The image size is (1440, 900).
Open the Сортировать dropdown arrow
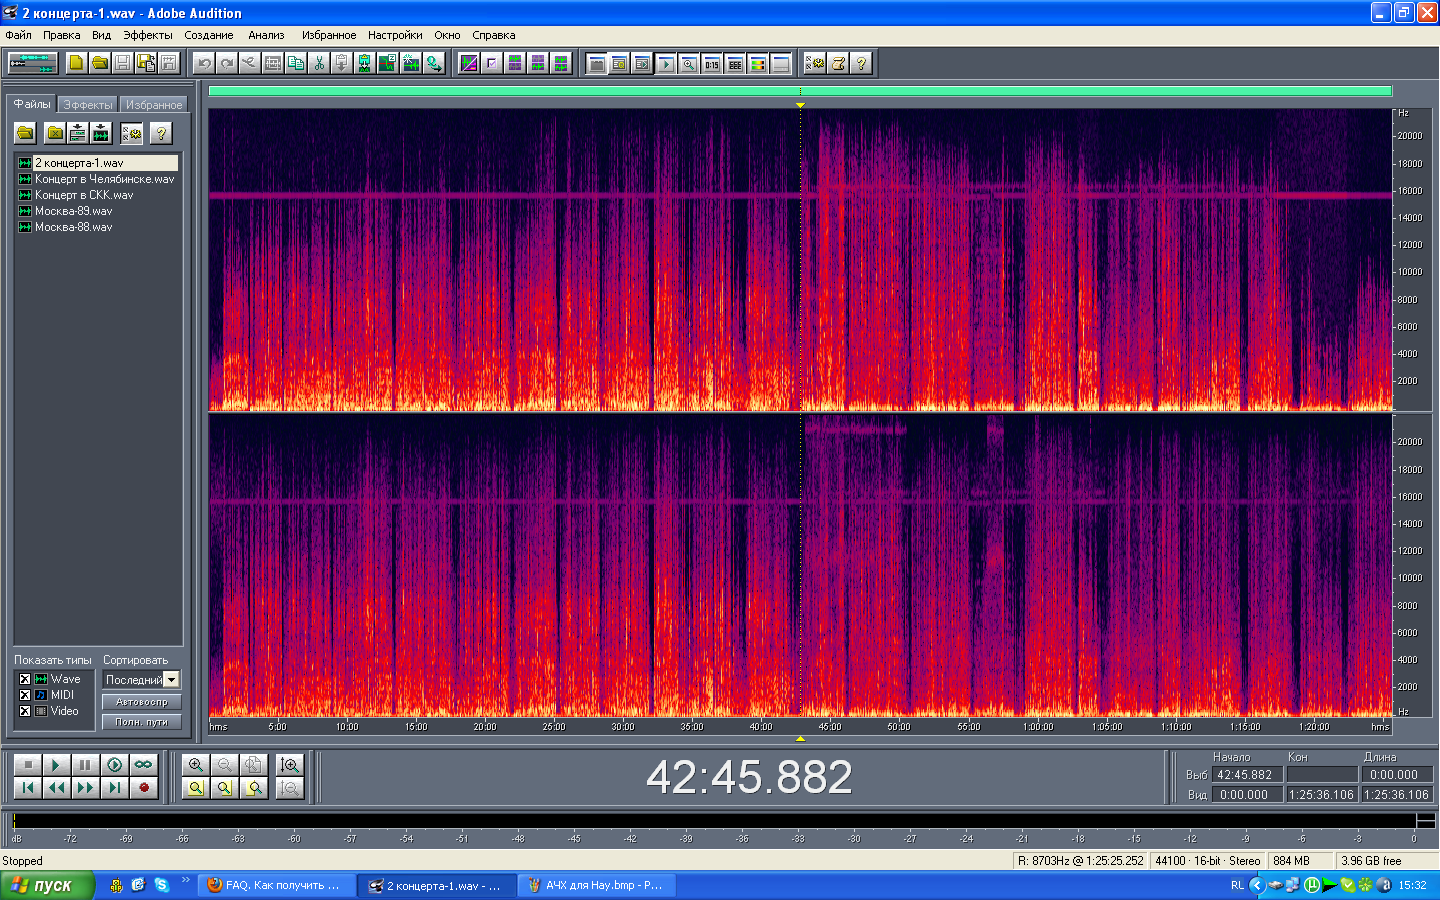point(171,680)
